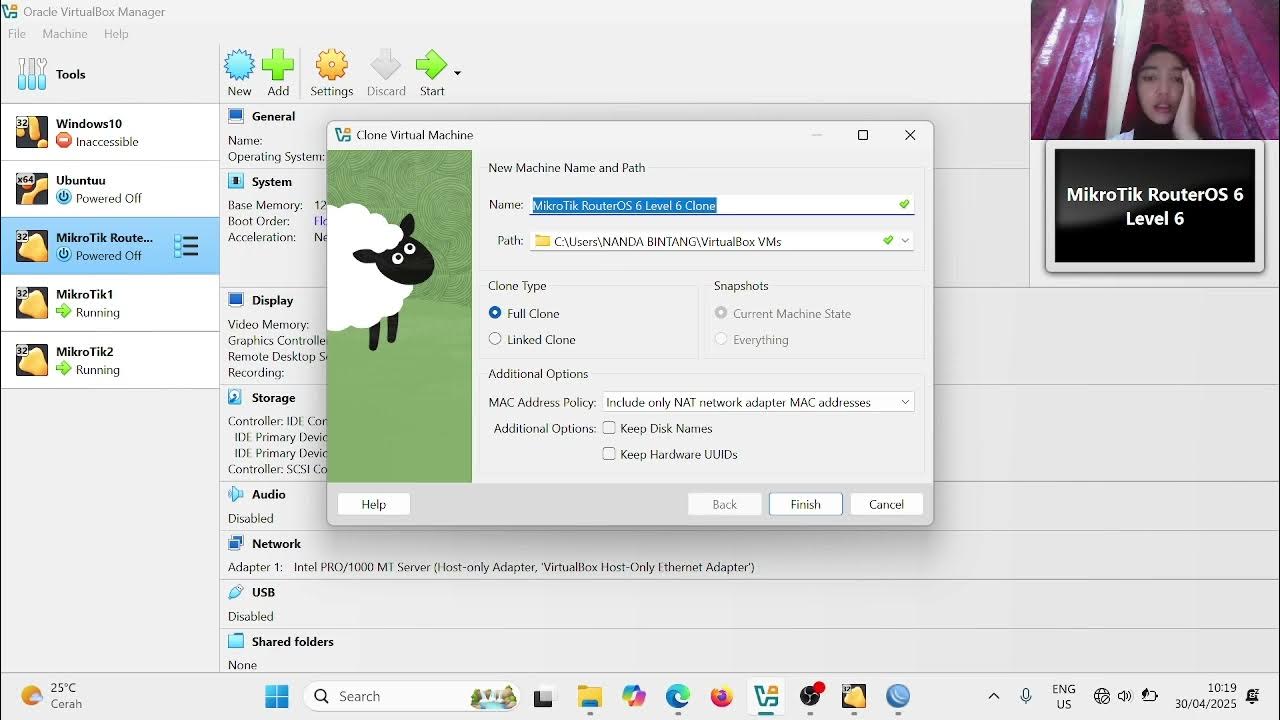Open the Path dropdown in clone dialog

click(905, 241)
